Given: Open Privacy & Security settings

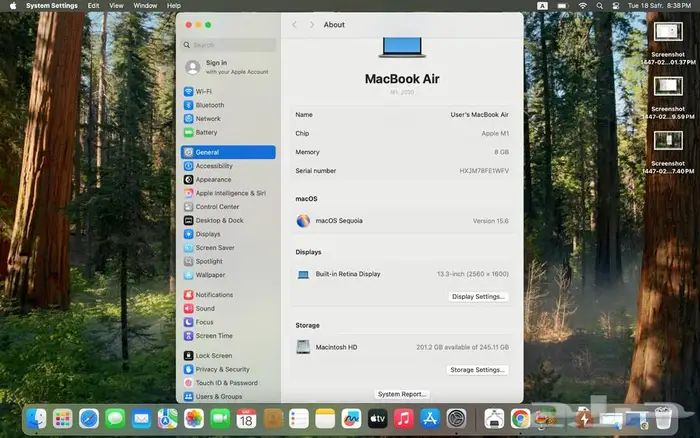Looking at the screenshot, I should click(228, 369).
